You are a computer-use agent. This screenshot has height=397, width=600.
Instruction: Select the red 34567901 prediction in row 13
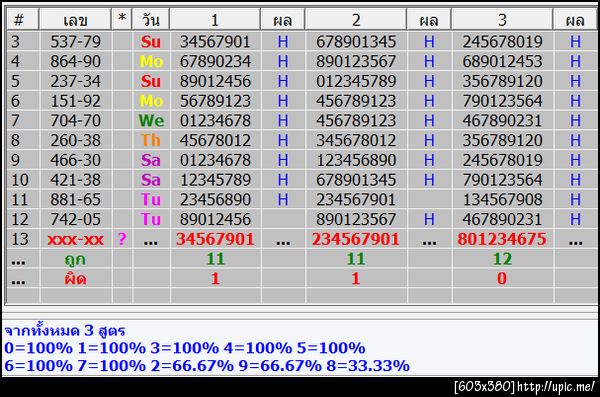point(215,239)
